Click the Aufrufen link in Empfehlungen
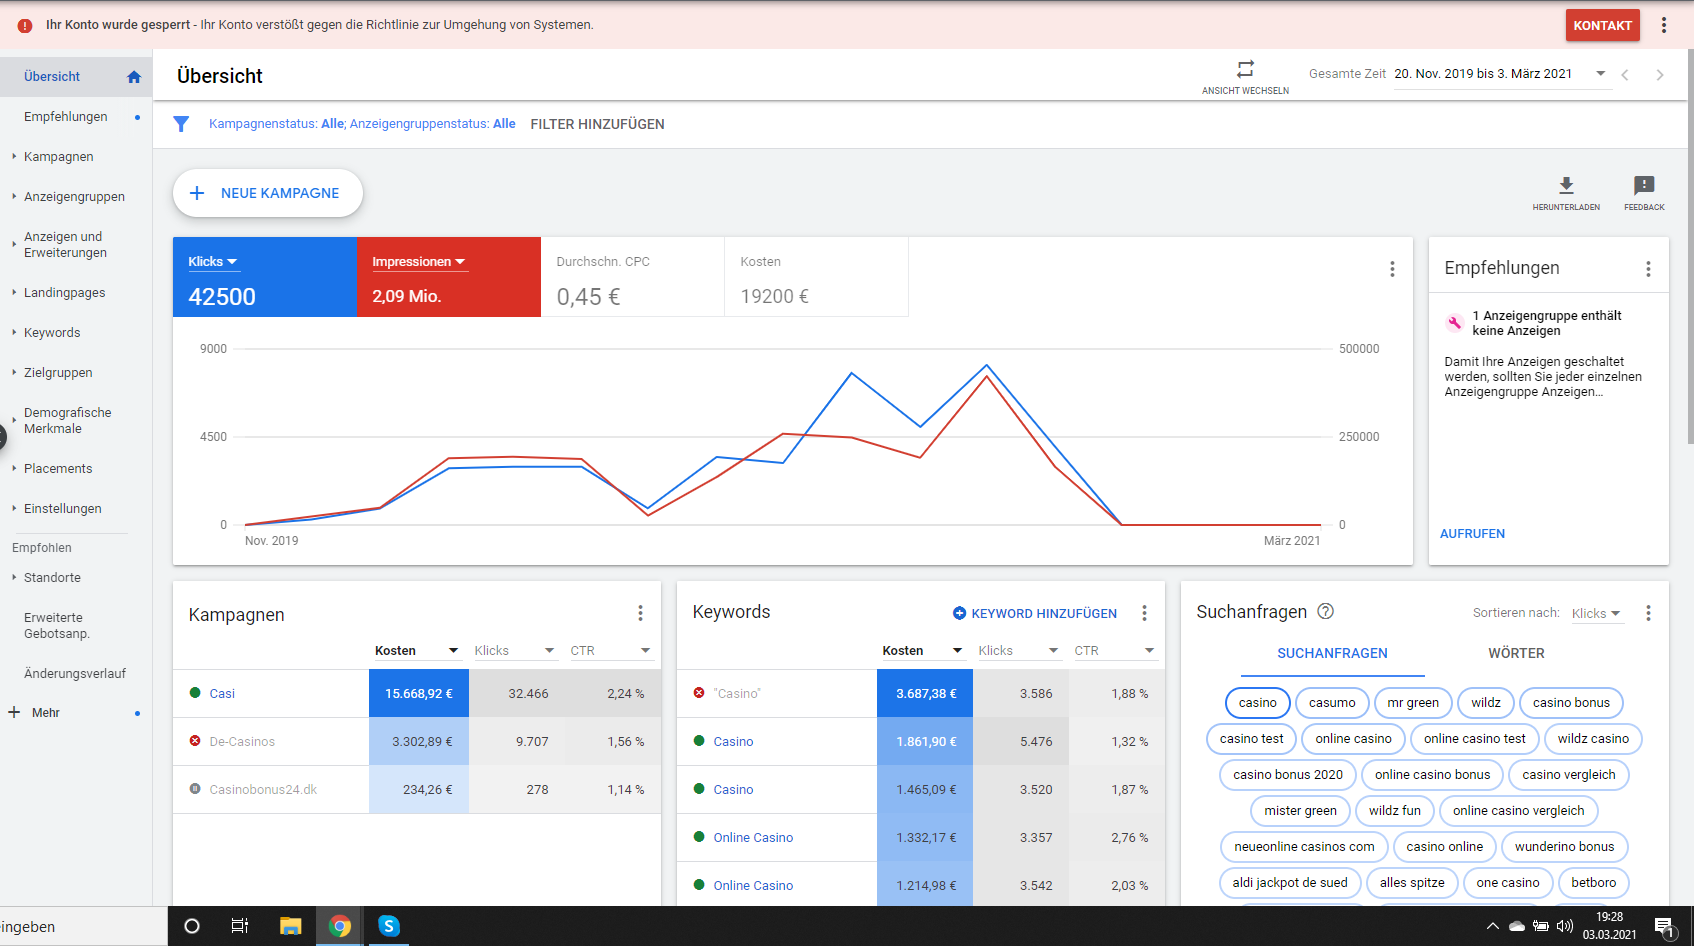This screenshot has width=1694, height=946. pyautogui.click(x=1472, y=534)
